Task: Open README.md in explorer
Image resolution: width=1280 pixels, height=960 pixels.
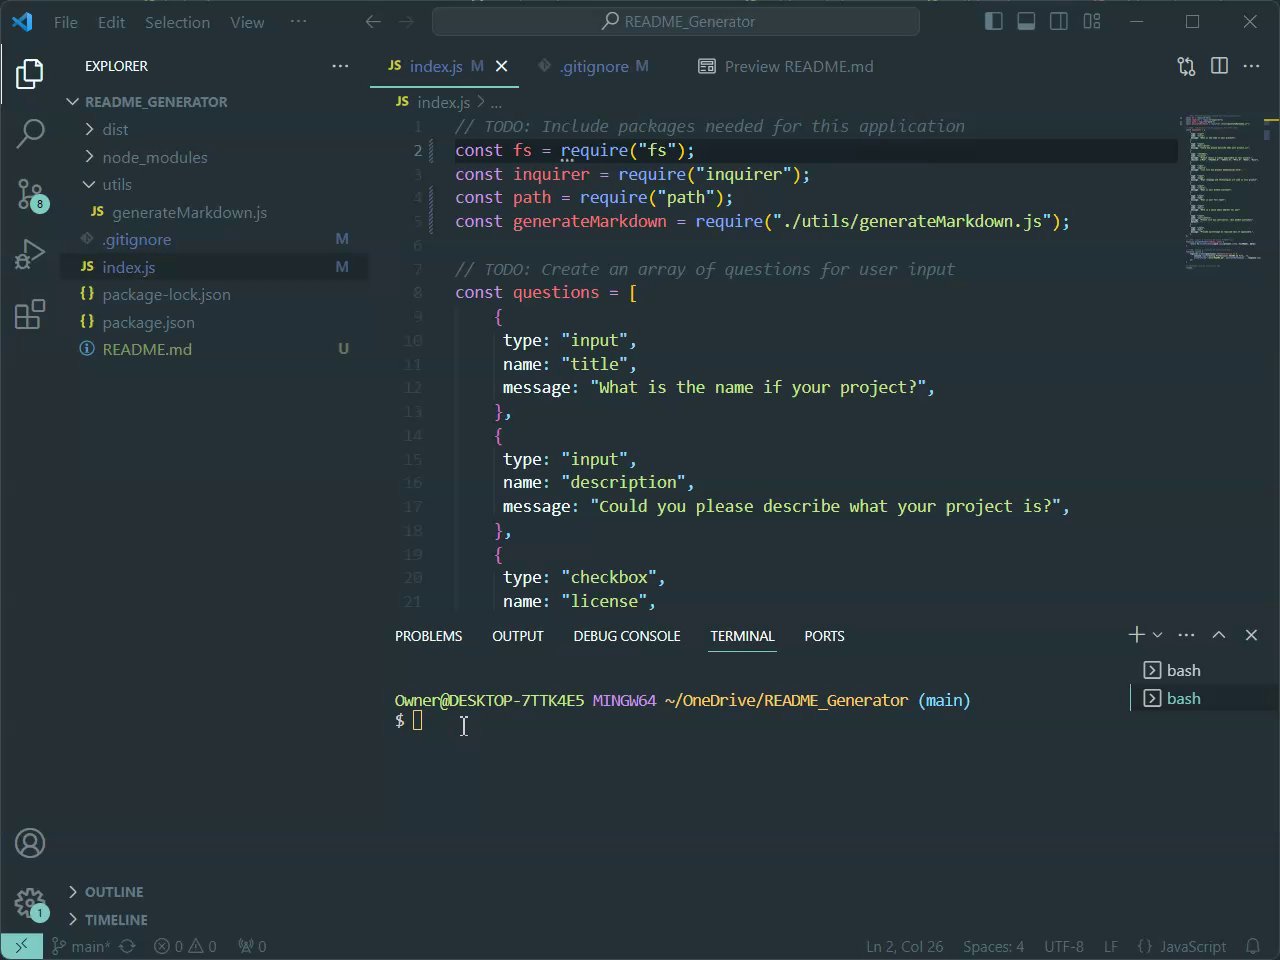Action: pos(147,349)
